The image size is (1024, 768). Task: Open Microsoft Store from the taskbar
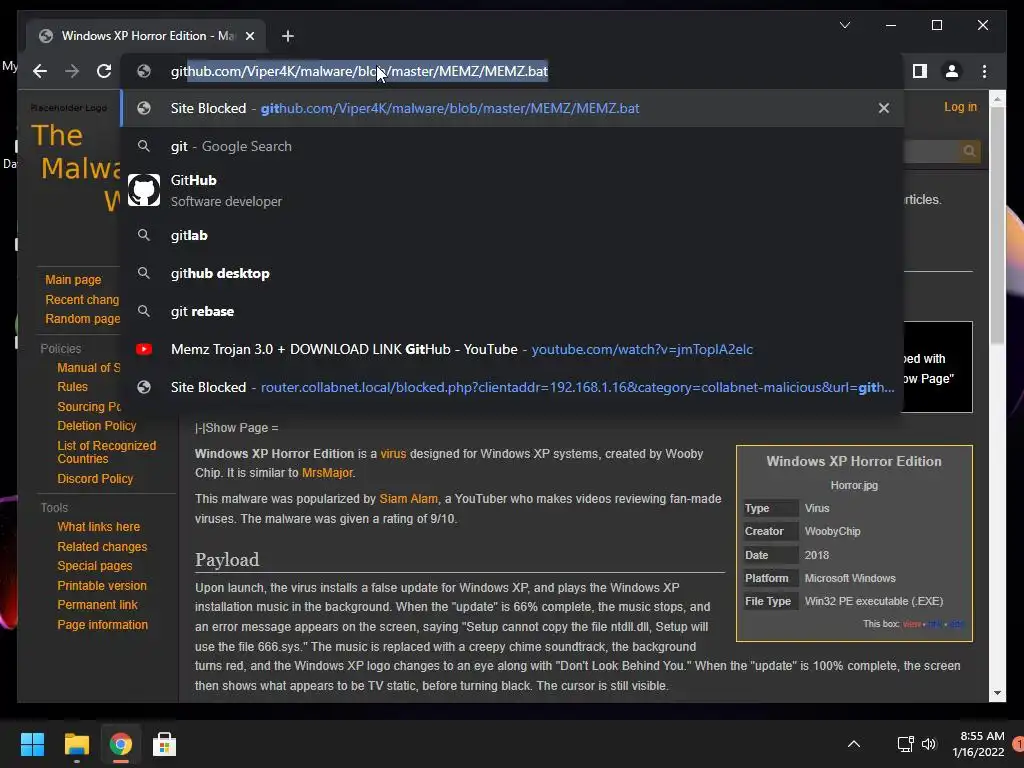click(164, 744)
